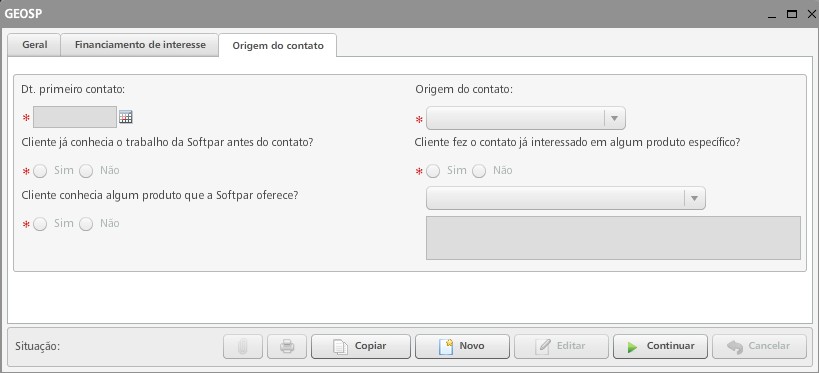Maximize the GEOSP window
The width and height of the screenshot is (819, 373).
(x=792, y=15)
